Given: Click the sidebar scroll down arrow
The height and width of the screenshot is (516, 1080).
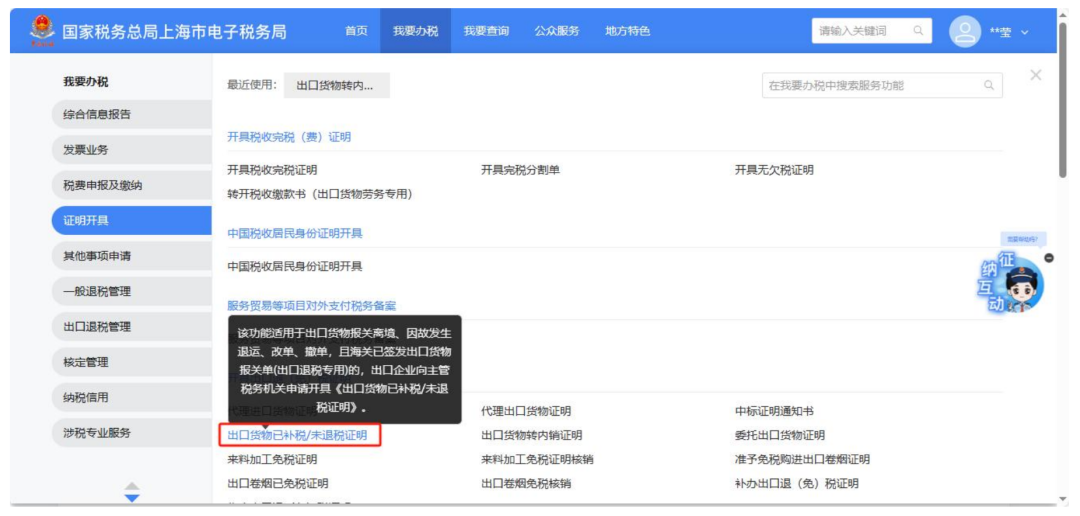Looking at the screenshot, I should click(132, 496).
